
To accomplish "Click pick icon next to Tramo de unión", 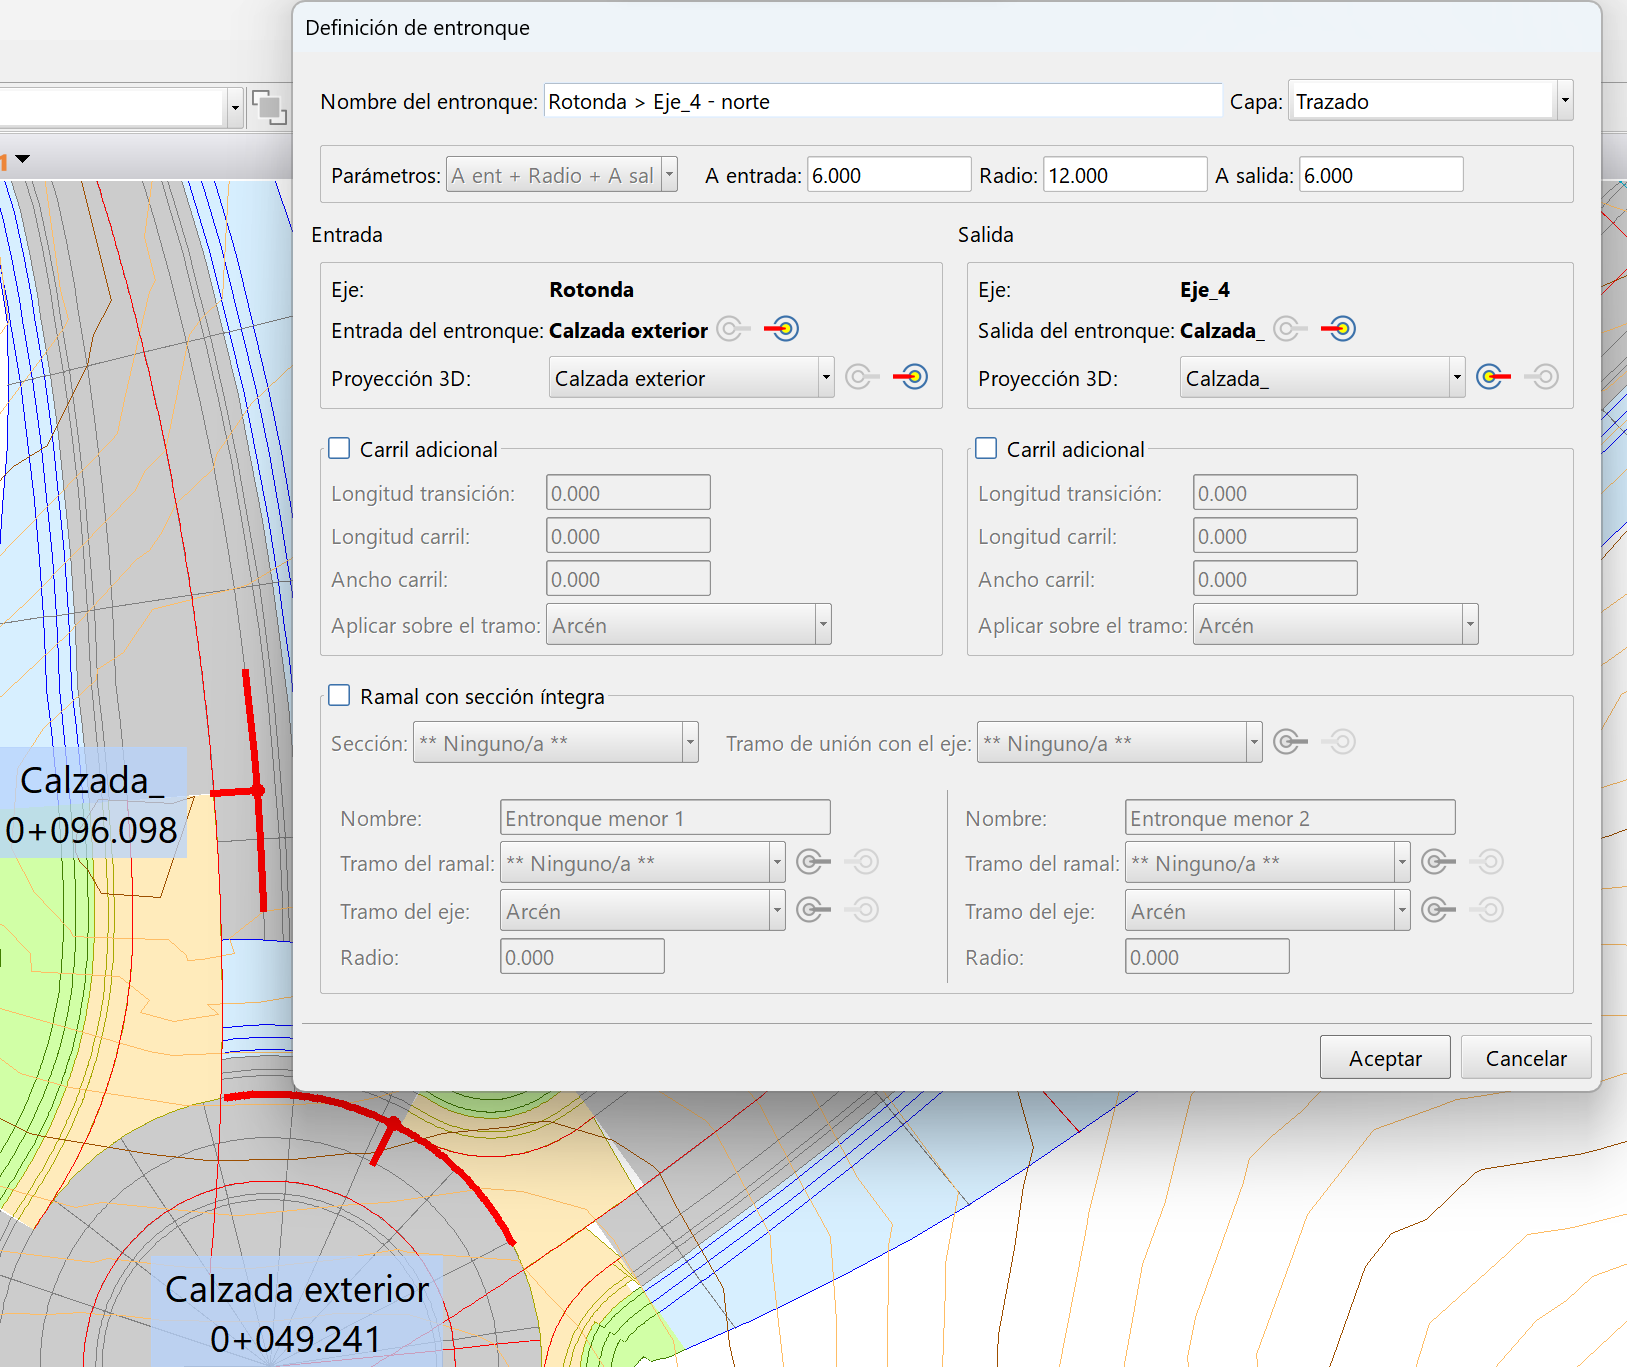I will 1290,742.
